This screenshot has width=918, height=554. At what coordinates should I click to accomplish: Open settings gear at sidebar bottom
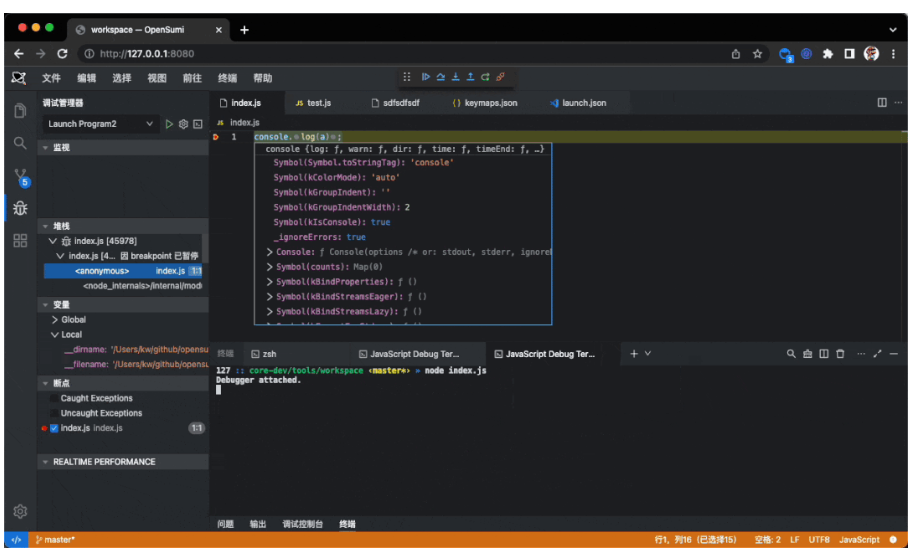tap(20, 511)
